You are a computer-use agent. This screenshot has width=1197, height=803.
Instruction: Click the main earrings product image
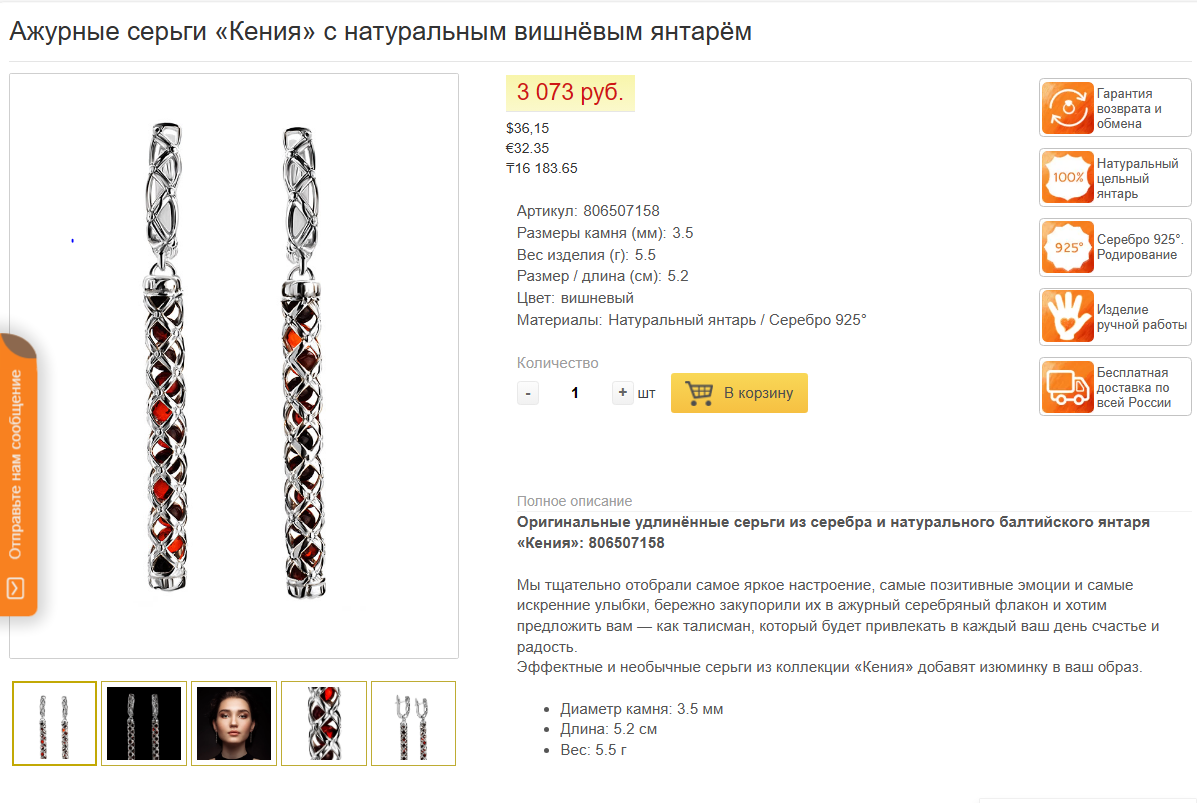point(234,366)
